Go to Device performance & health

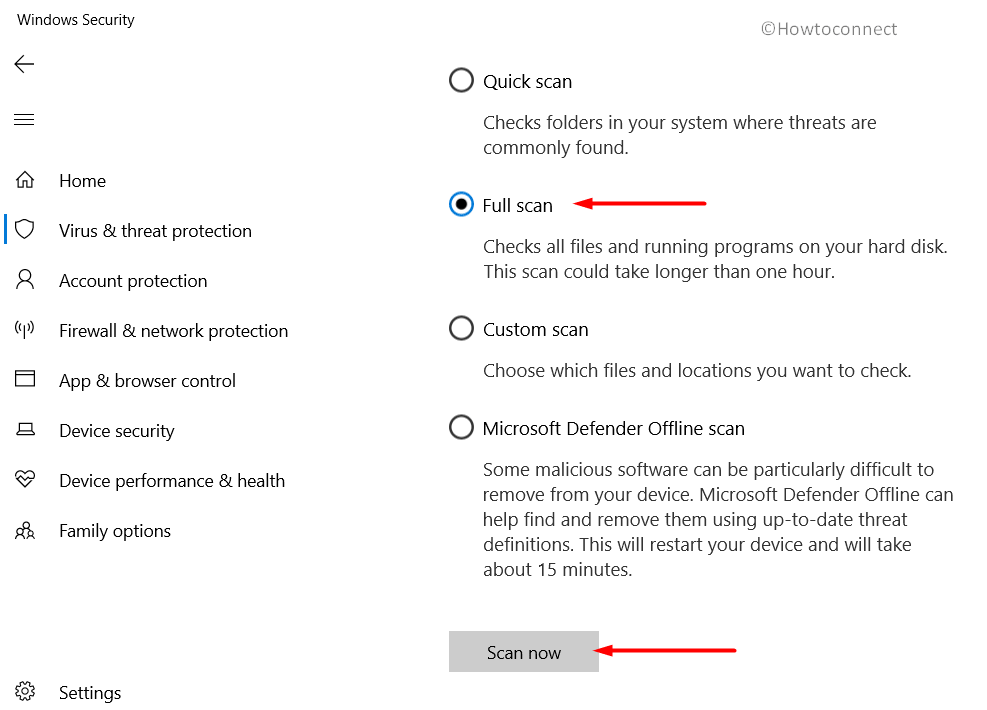pos(172,481)
